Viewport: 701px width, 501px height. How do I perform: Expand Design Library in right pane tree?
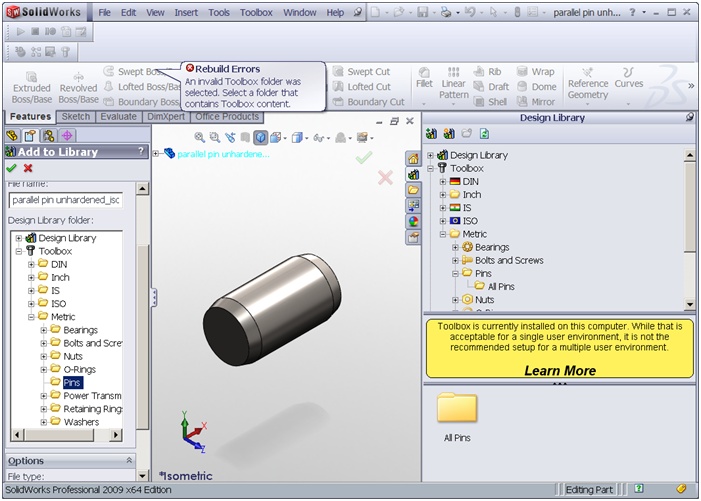(x=430, y=155)
